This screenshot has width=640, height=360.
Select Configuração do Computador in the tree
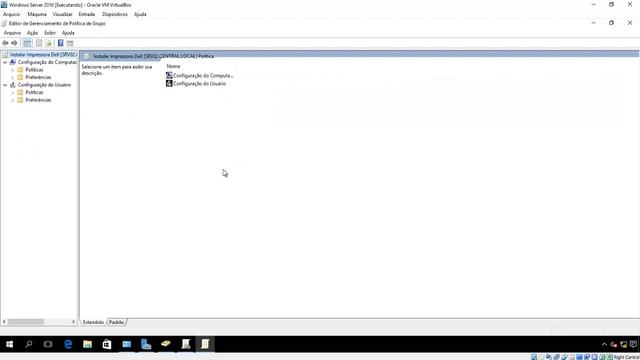(x=47, y=62)
